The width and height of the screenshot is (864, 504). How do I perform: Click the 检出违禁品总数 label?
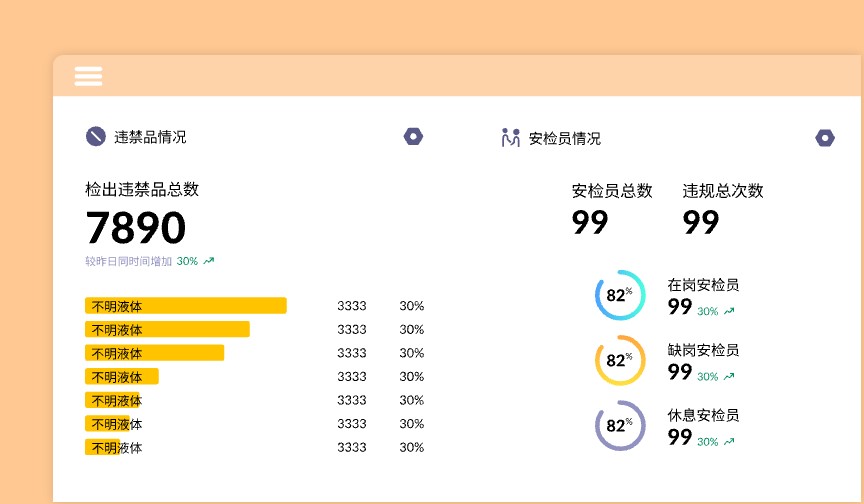pos(142,189)
